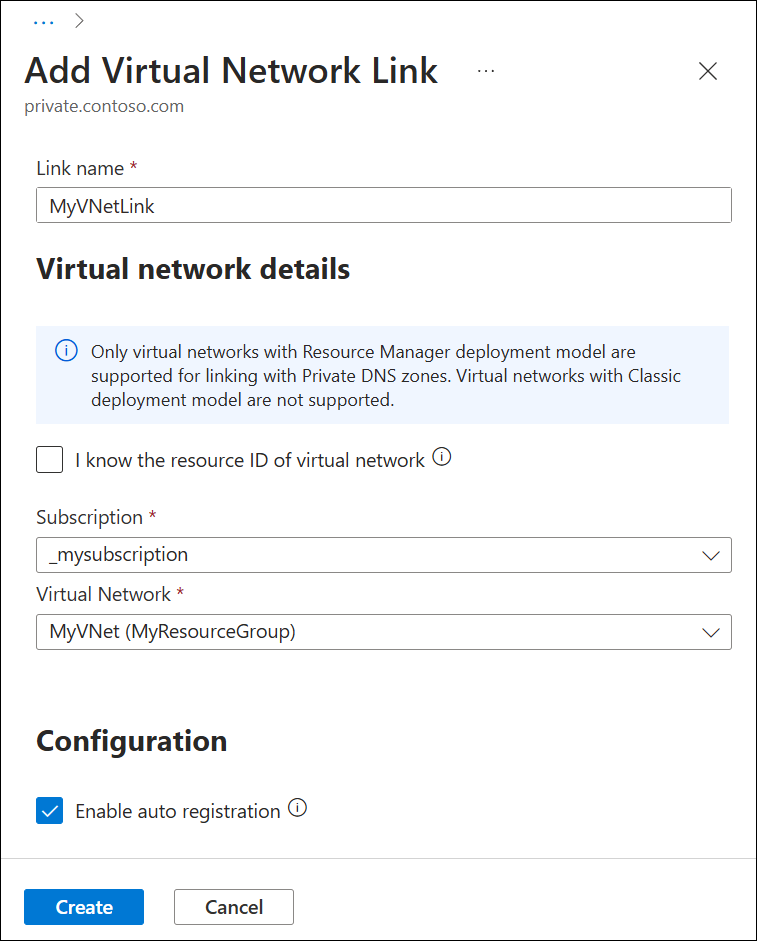Select the _mysubscription value

[x=384, y=555]
